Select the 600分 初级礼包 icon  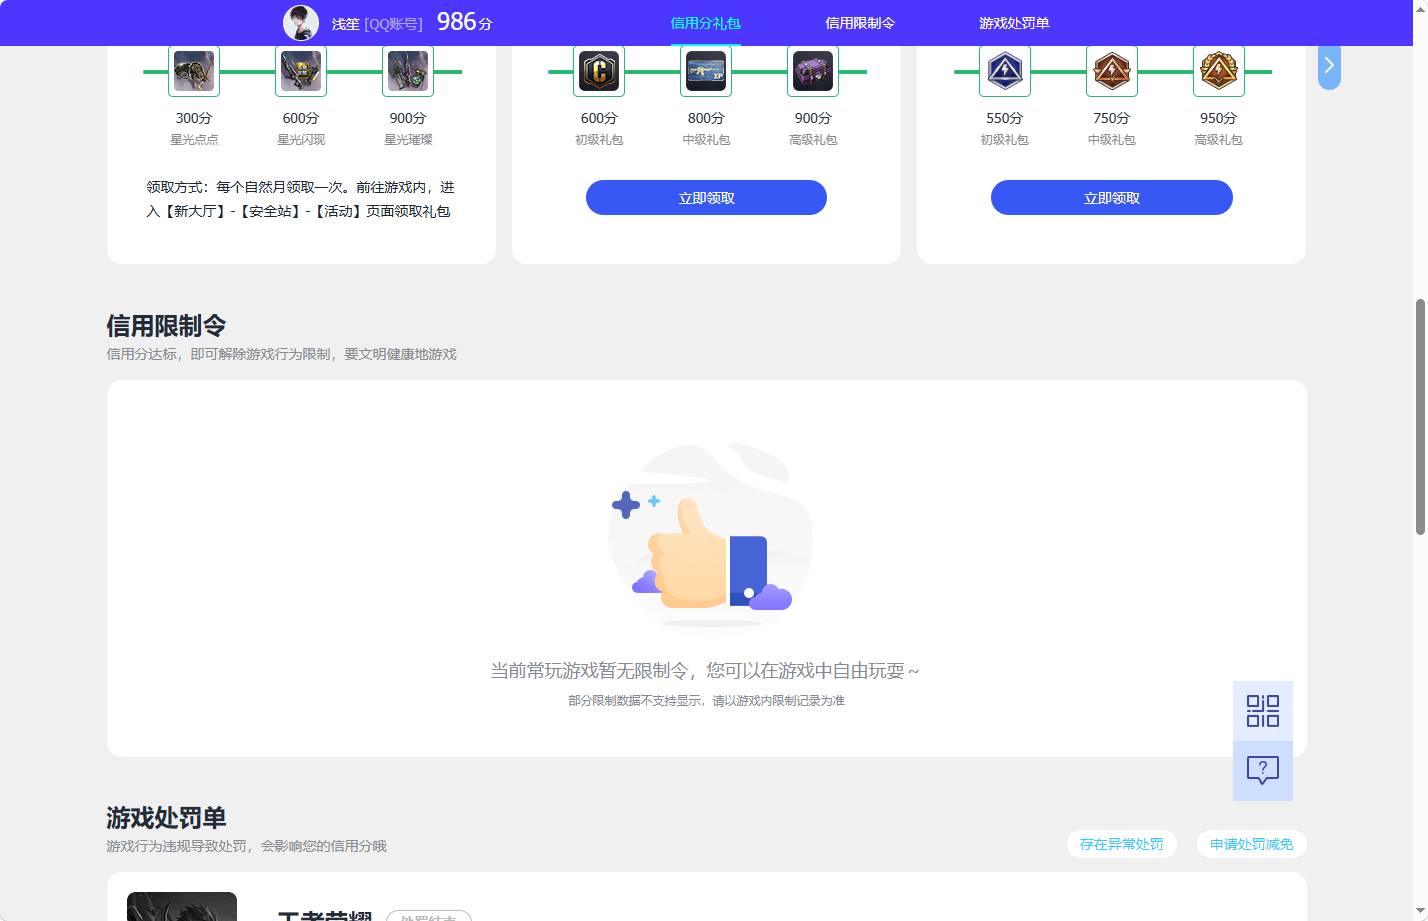coord(599,71)
